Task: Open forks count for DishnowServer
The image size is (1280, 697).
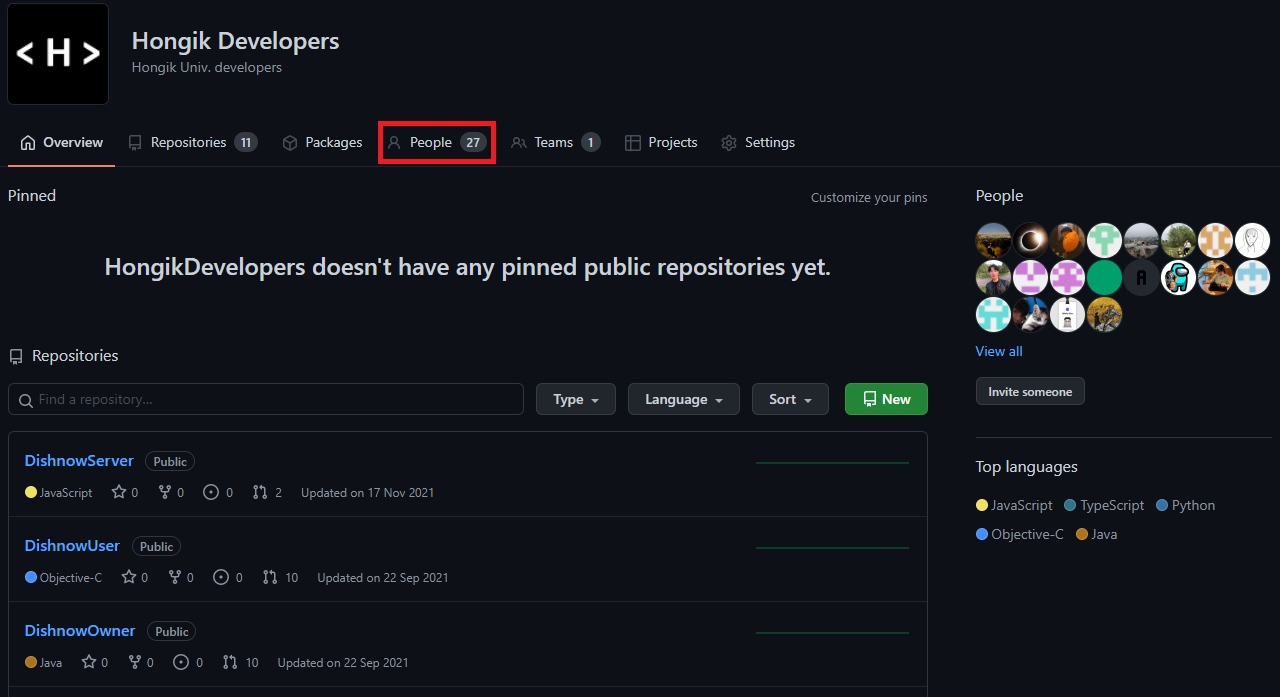Action: coord(169,492)
